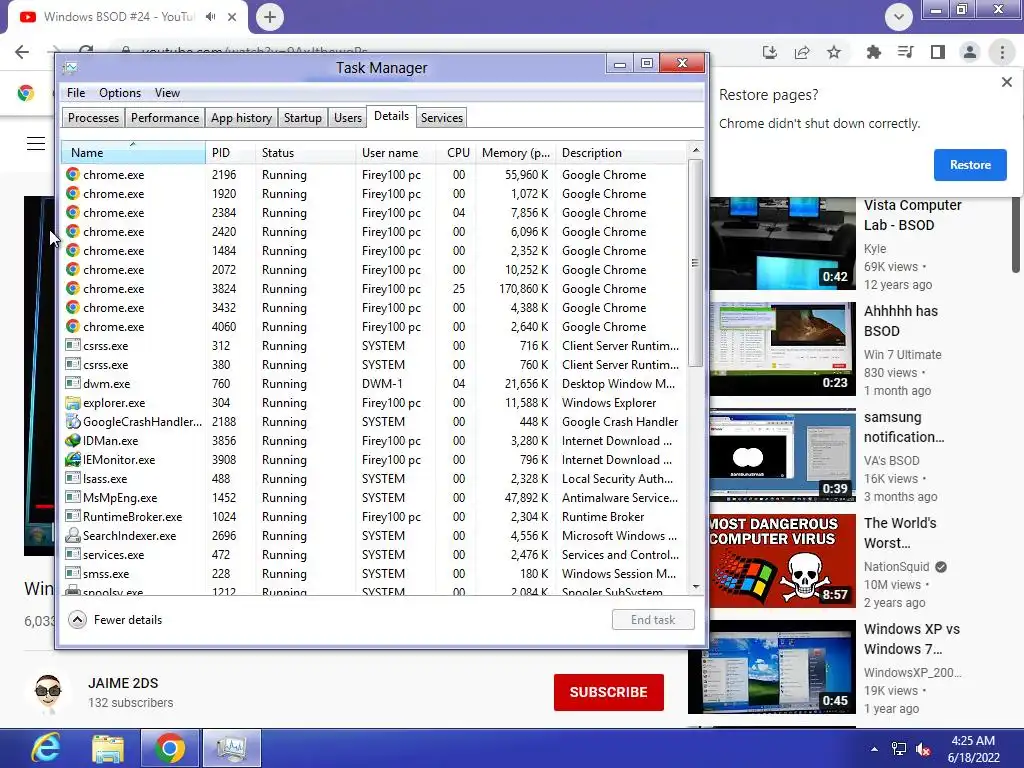1024x768 pixels.
Task: Open The World's Worst video title
Action: click(x=900, y=533)
